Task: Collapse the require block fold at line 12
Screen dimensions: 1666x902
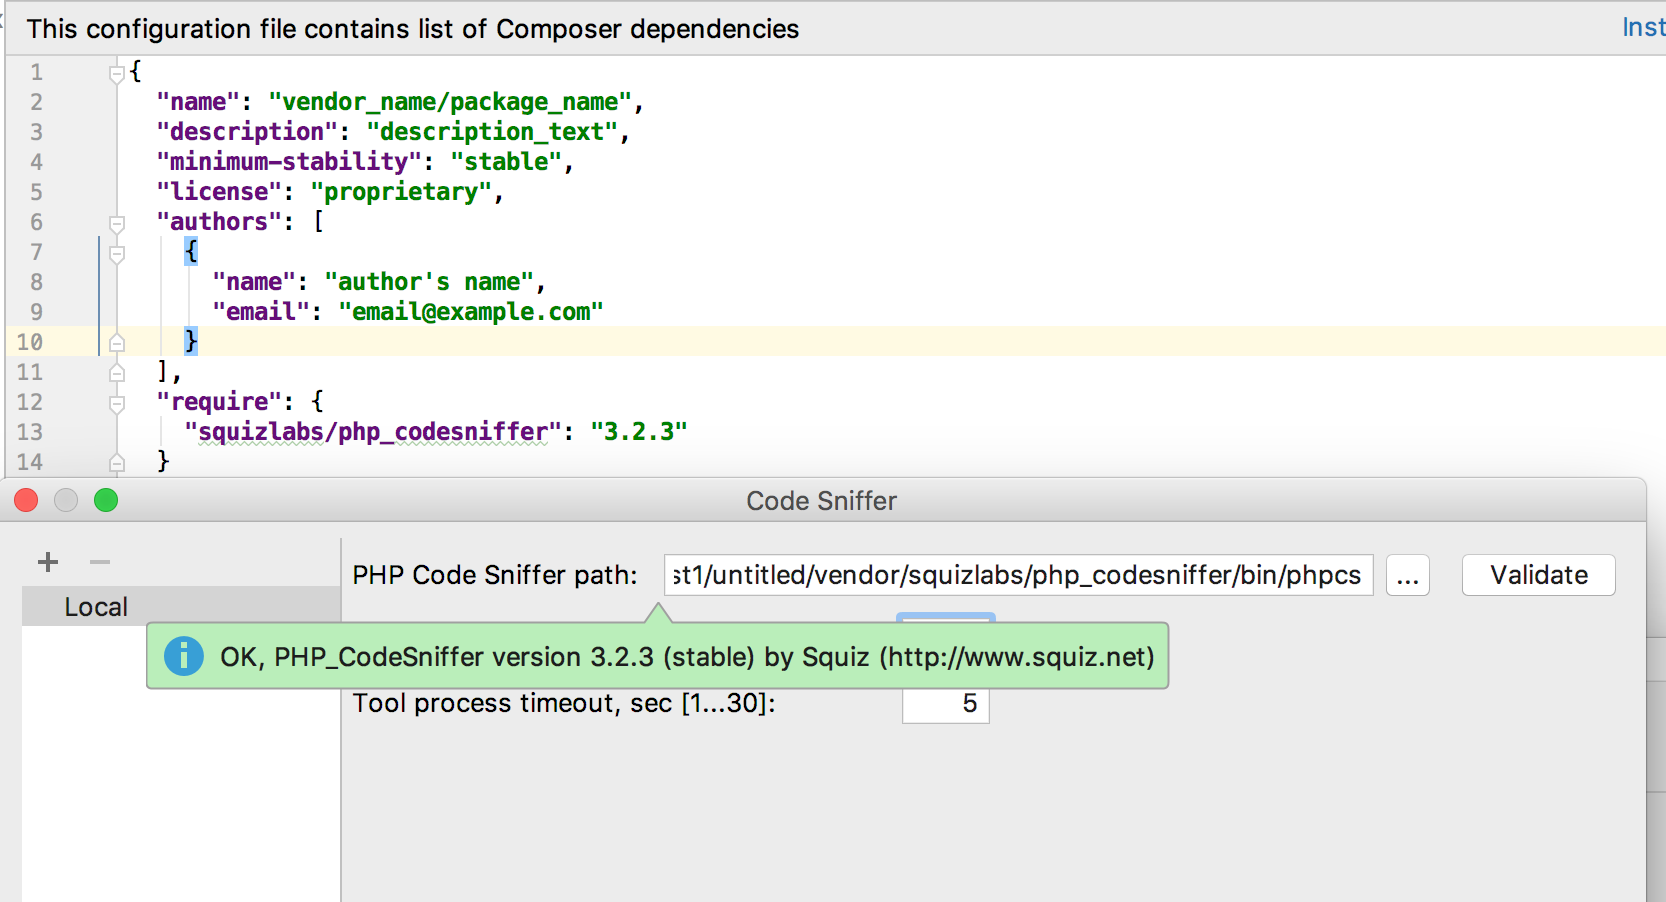Action: click(117, 403)
